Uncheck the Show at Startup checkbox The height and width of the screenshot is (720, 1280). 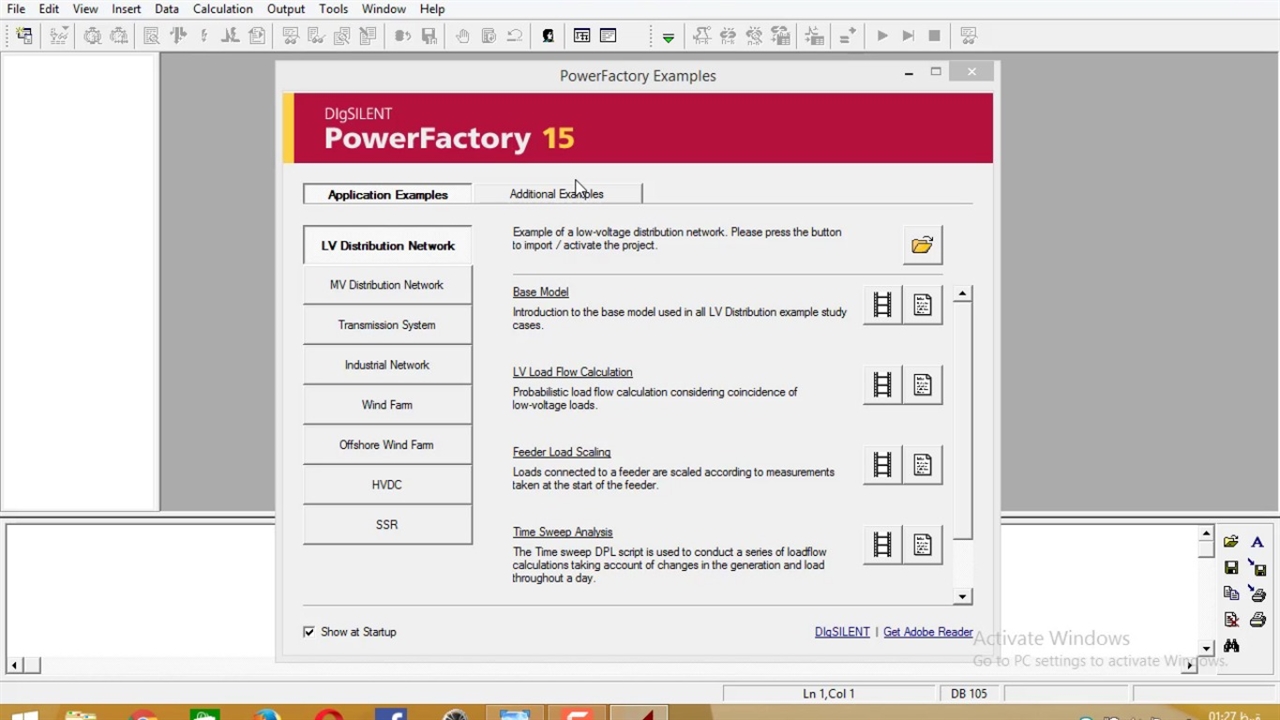tap(309, 632)
